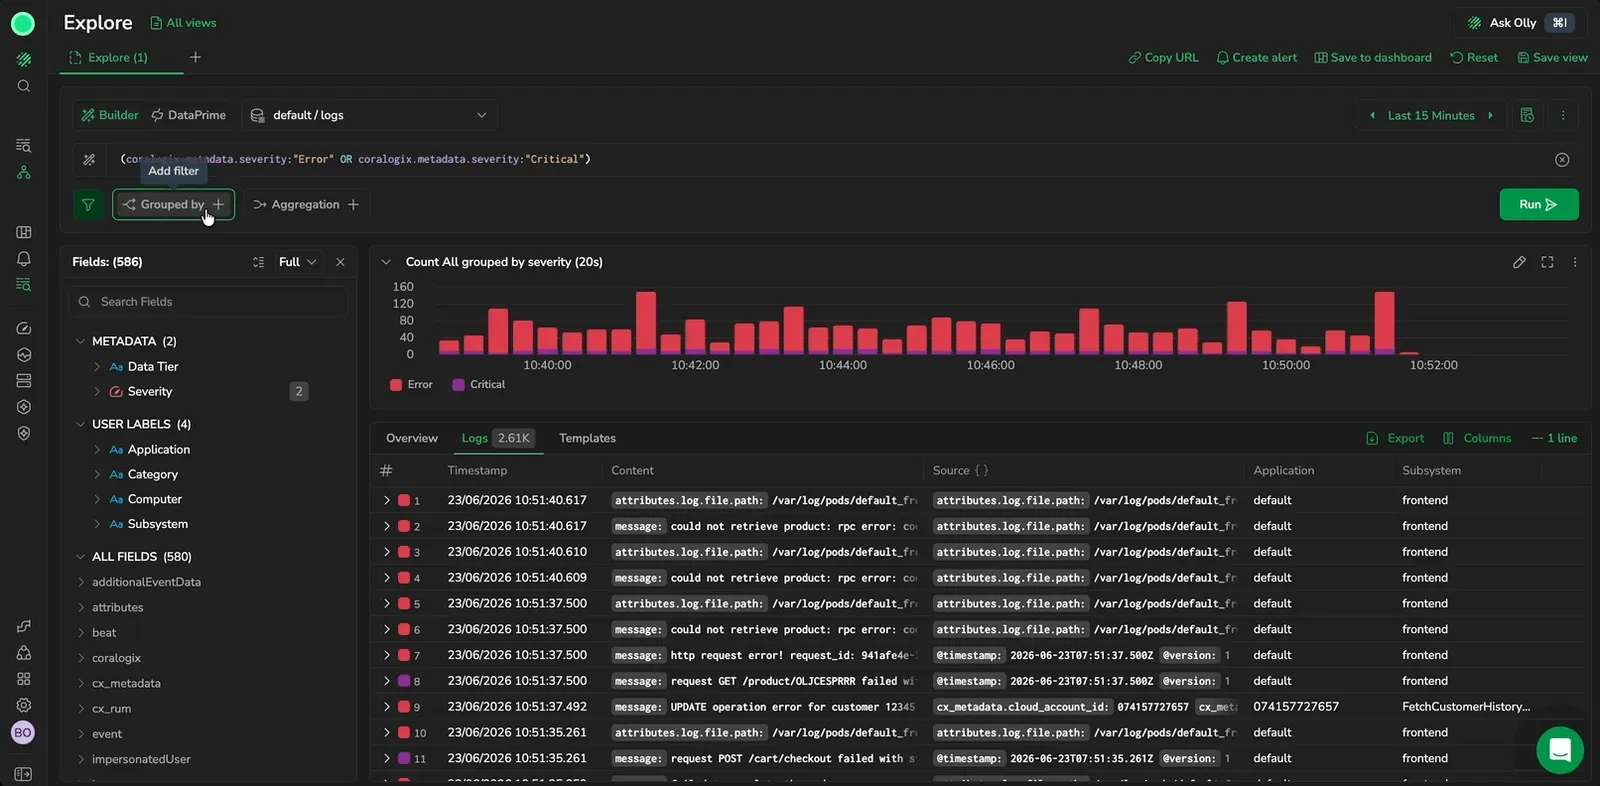Viewport: 1600px width, 786px height.
Task: Click the query magic wand icon
Action: 89,160
